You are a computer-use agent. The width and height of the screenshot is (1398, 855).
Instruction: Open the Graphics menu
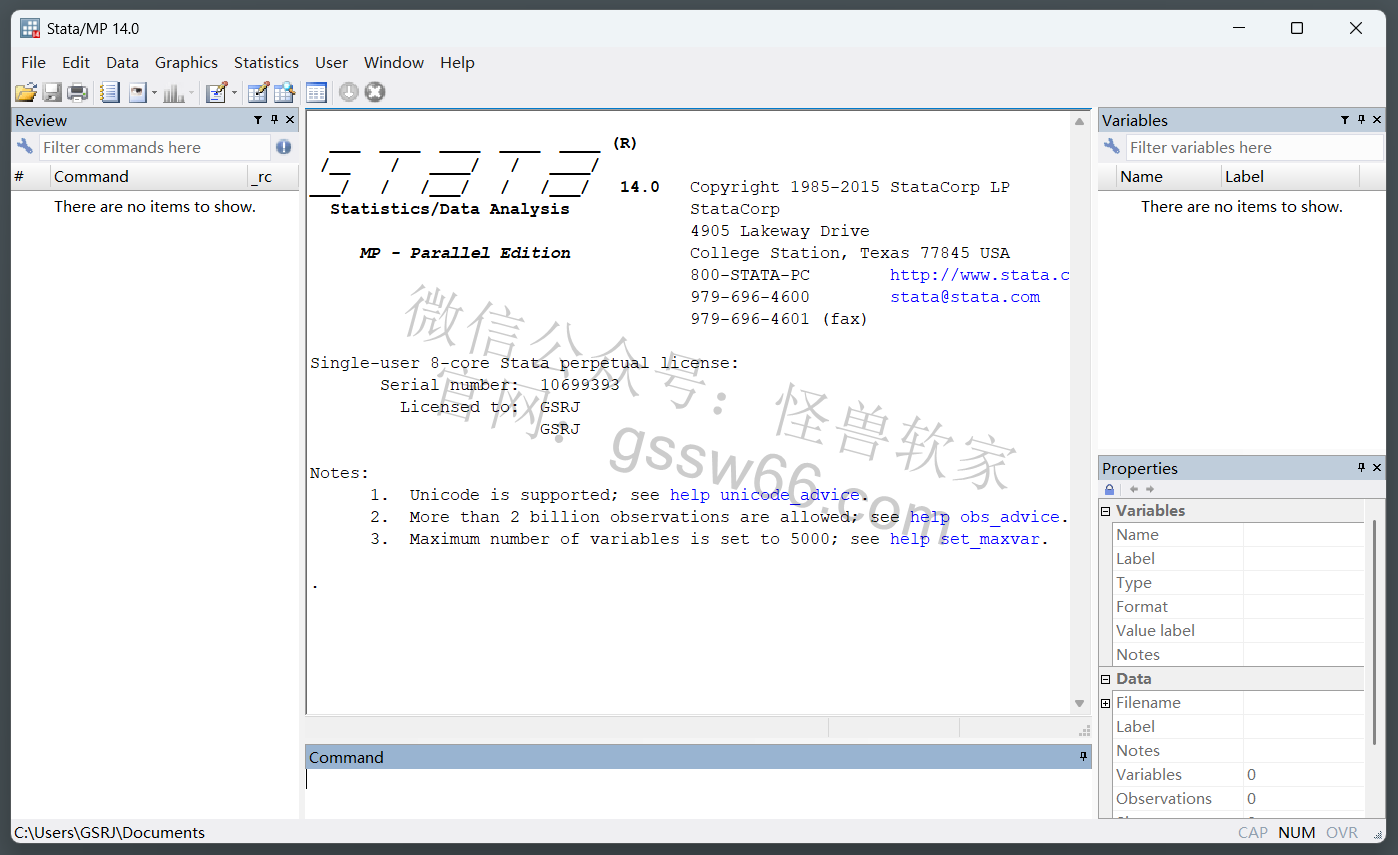point(186,62)
